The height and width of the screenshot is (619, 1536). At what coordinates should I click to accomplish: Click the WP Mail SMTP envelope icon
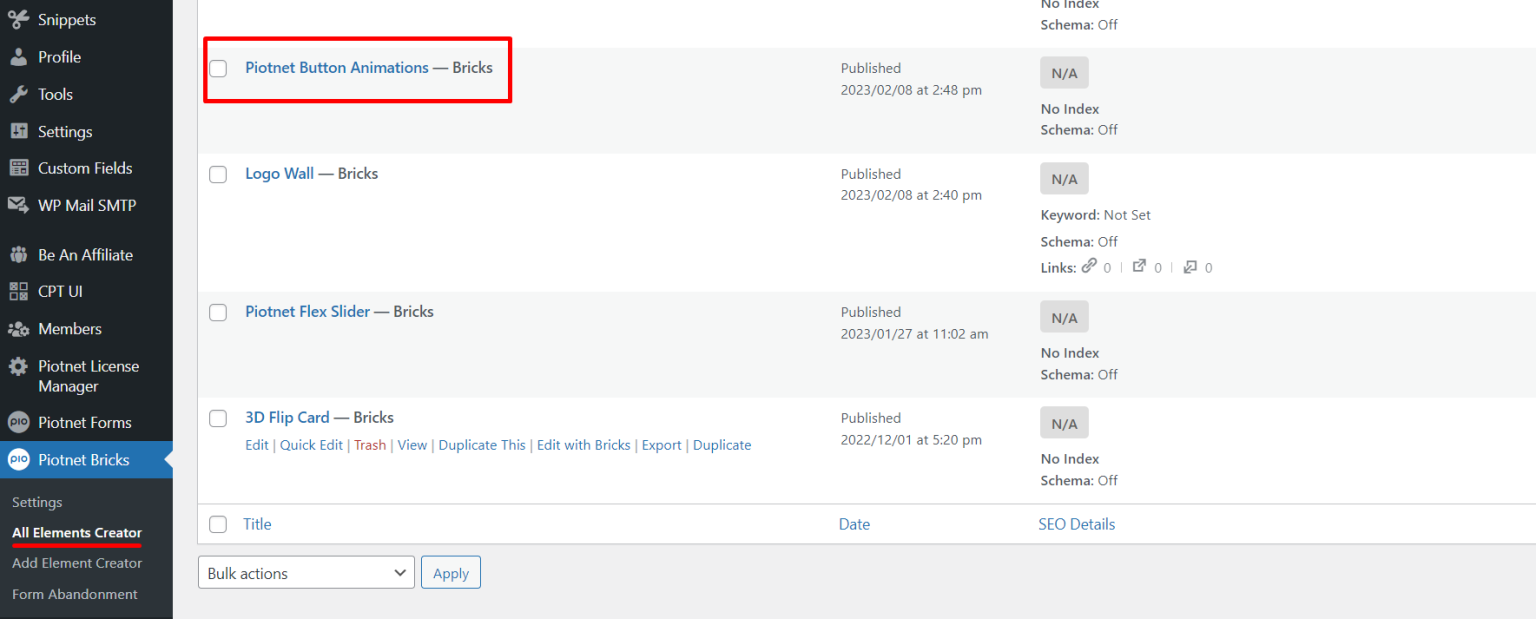18,205
